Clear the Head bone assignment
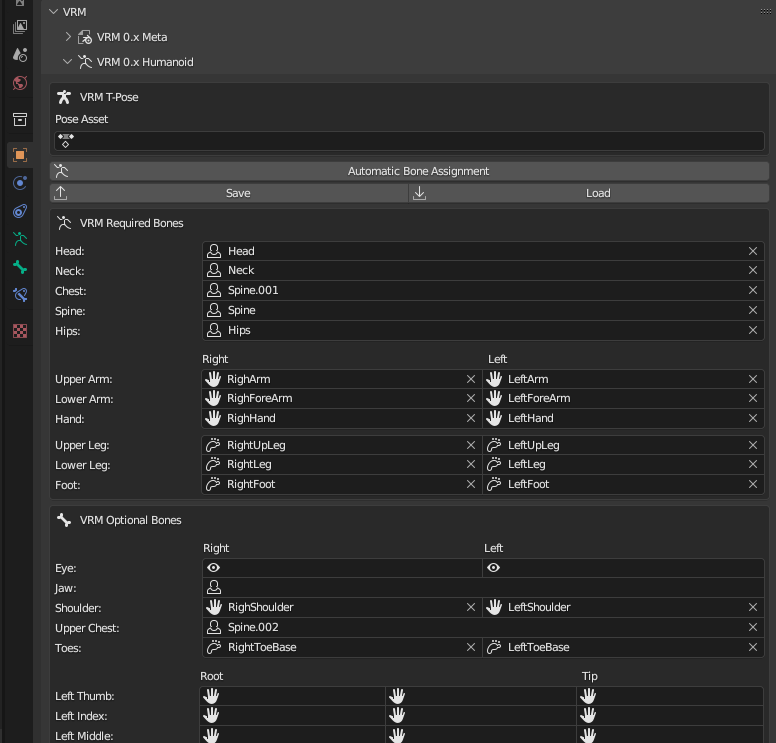This screenshot has width=776, height=743. 753,251
